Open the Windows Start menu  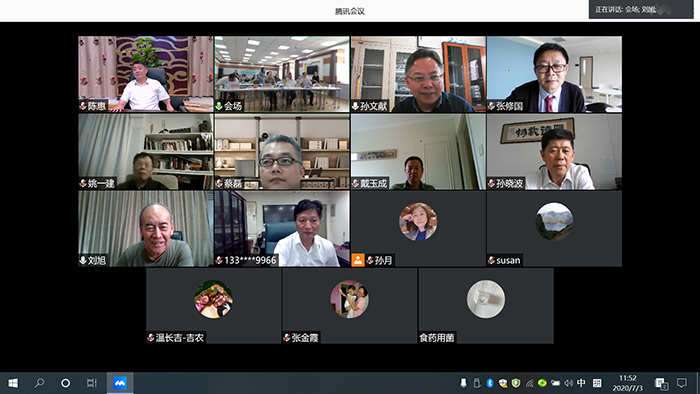pyautogui.click(x=13, y=383)
